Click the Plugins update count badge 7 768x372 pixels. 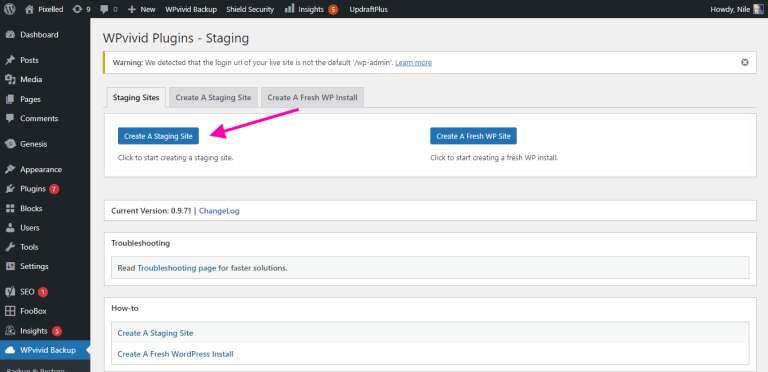[54, 189]
